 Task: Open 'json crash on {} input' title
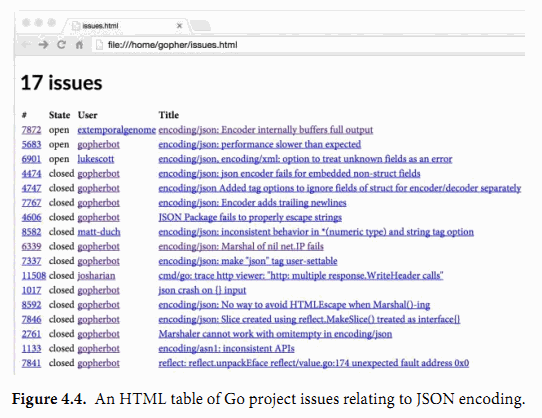click(x=202, y=290)
